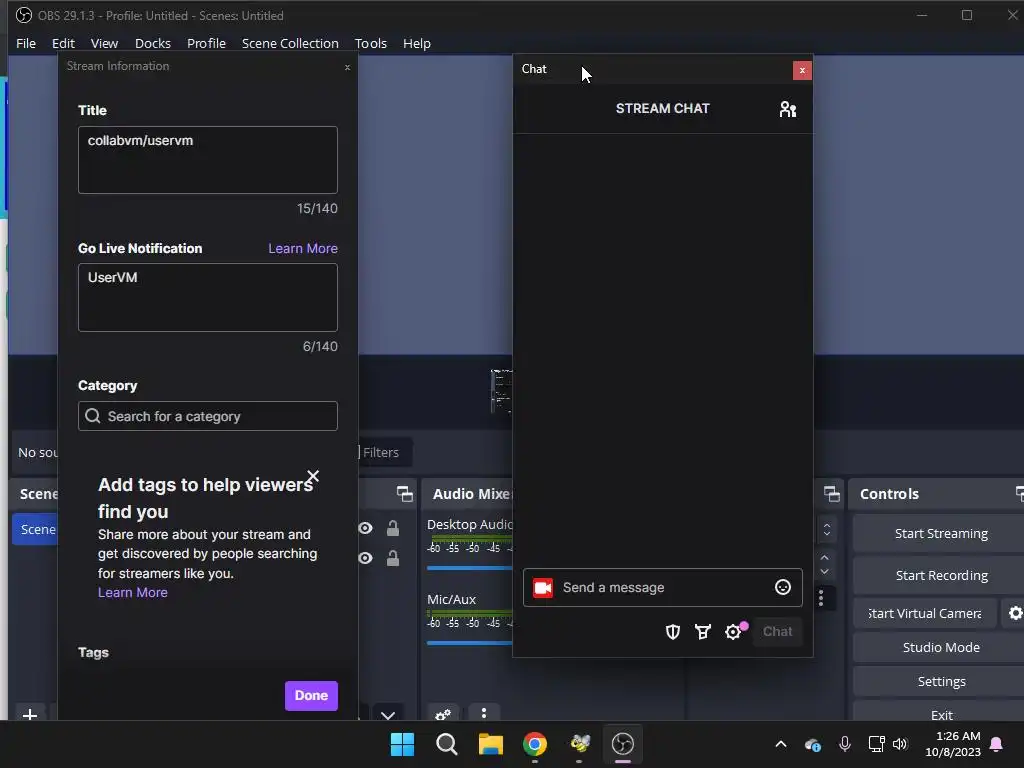The width and height of the screenshot is (1024, 768).
Task: Open Learn More beside Go Live Notification
Action: click(303, 248)
